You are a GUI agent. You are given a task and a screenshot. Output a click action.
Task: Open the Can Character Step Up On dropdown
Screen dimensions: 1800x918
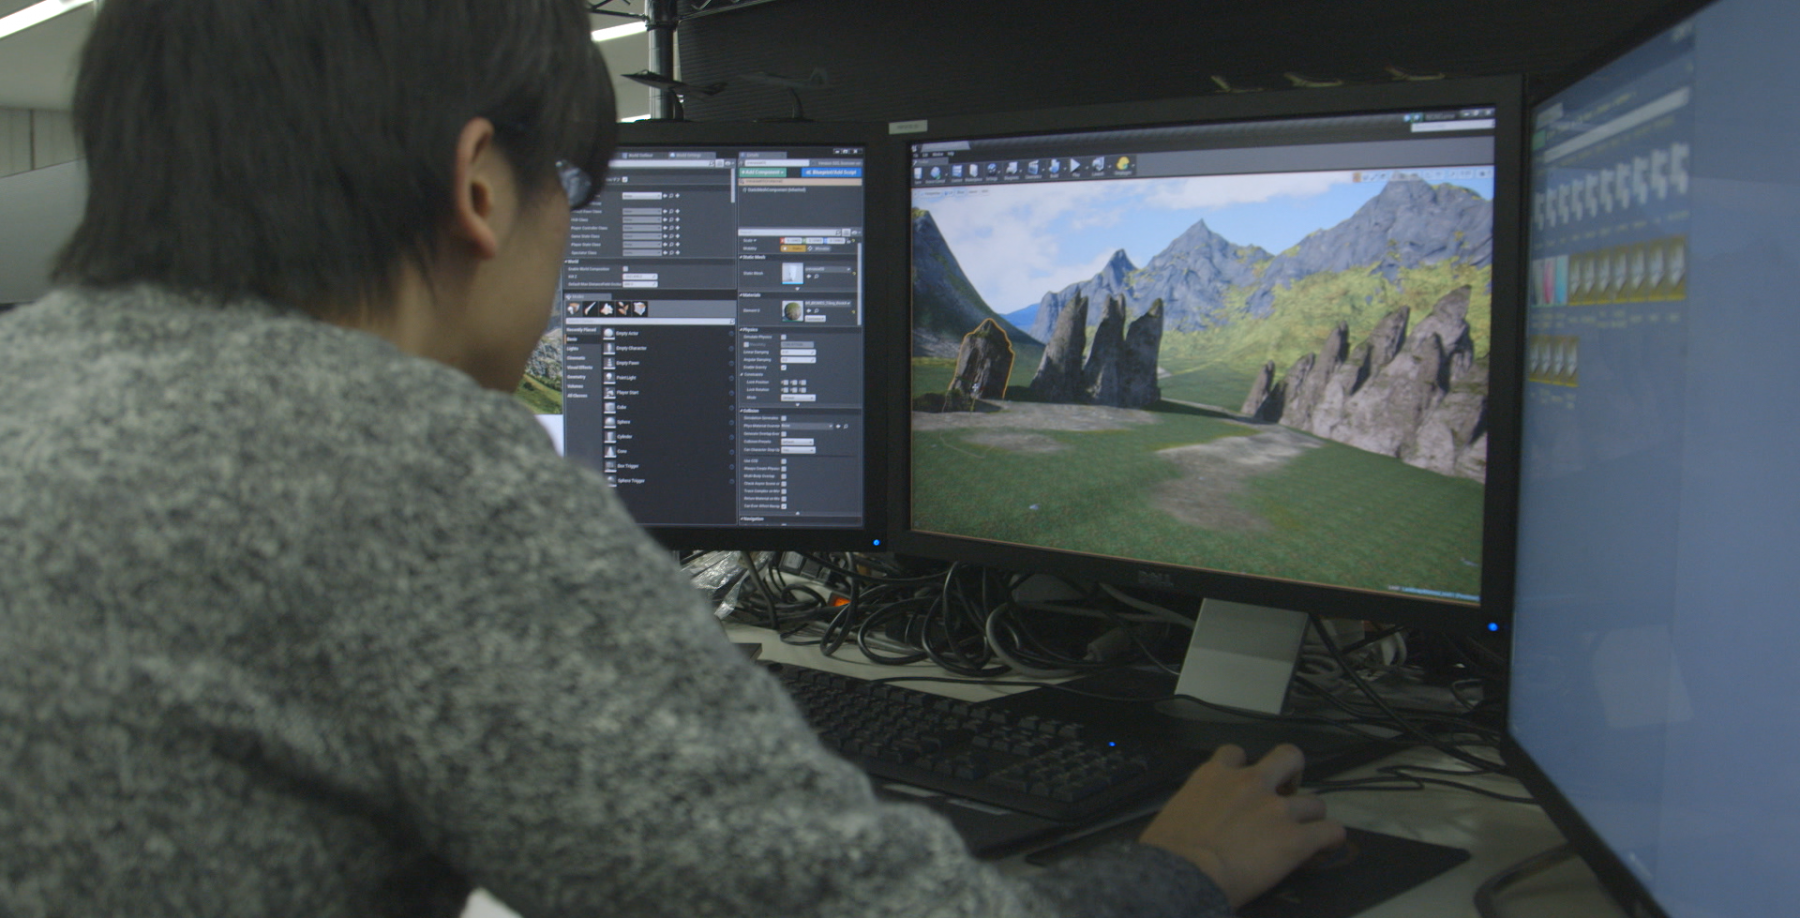(x=798, y=450)
